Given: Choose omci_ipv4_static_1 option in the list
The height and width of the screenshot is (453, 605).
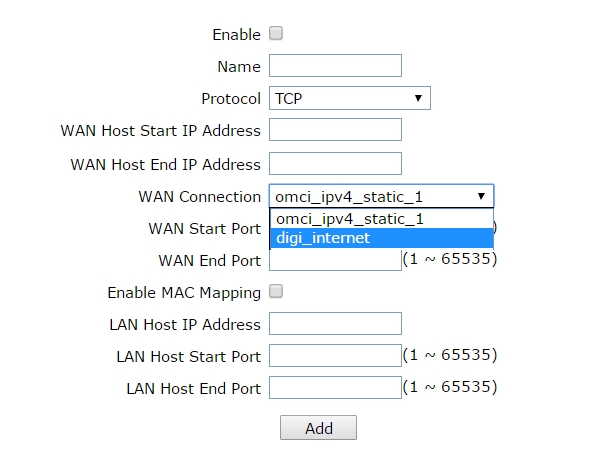Looking at the screenshot, I should point(381,218).
